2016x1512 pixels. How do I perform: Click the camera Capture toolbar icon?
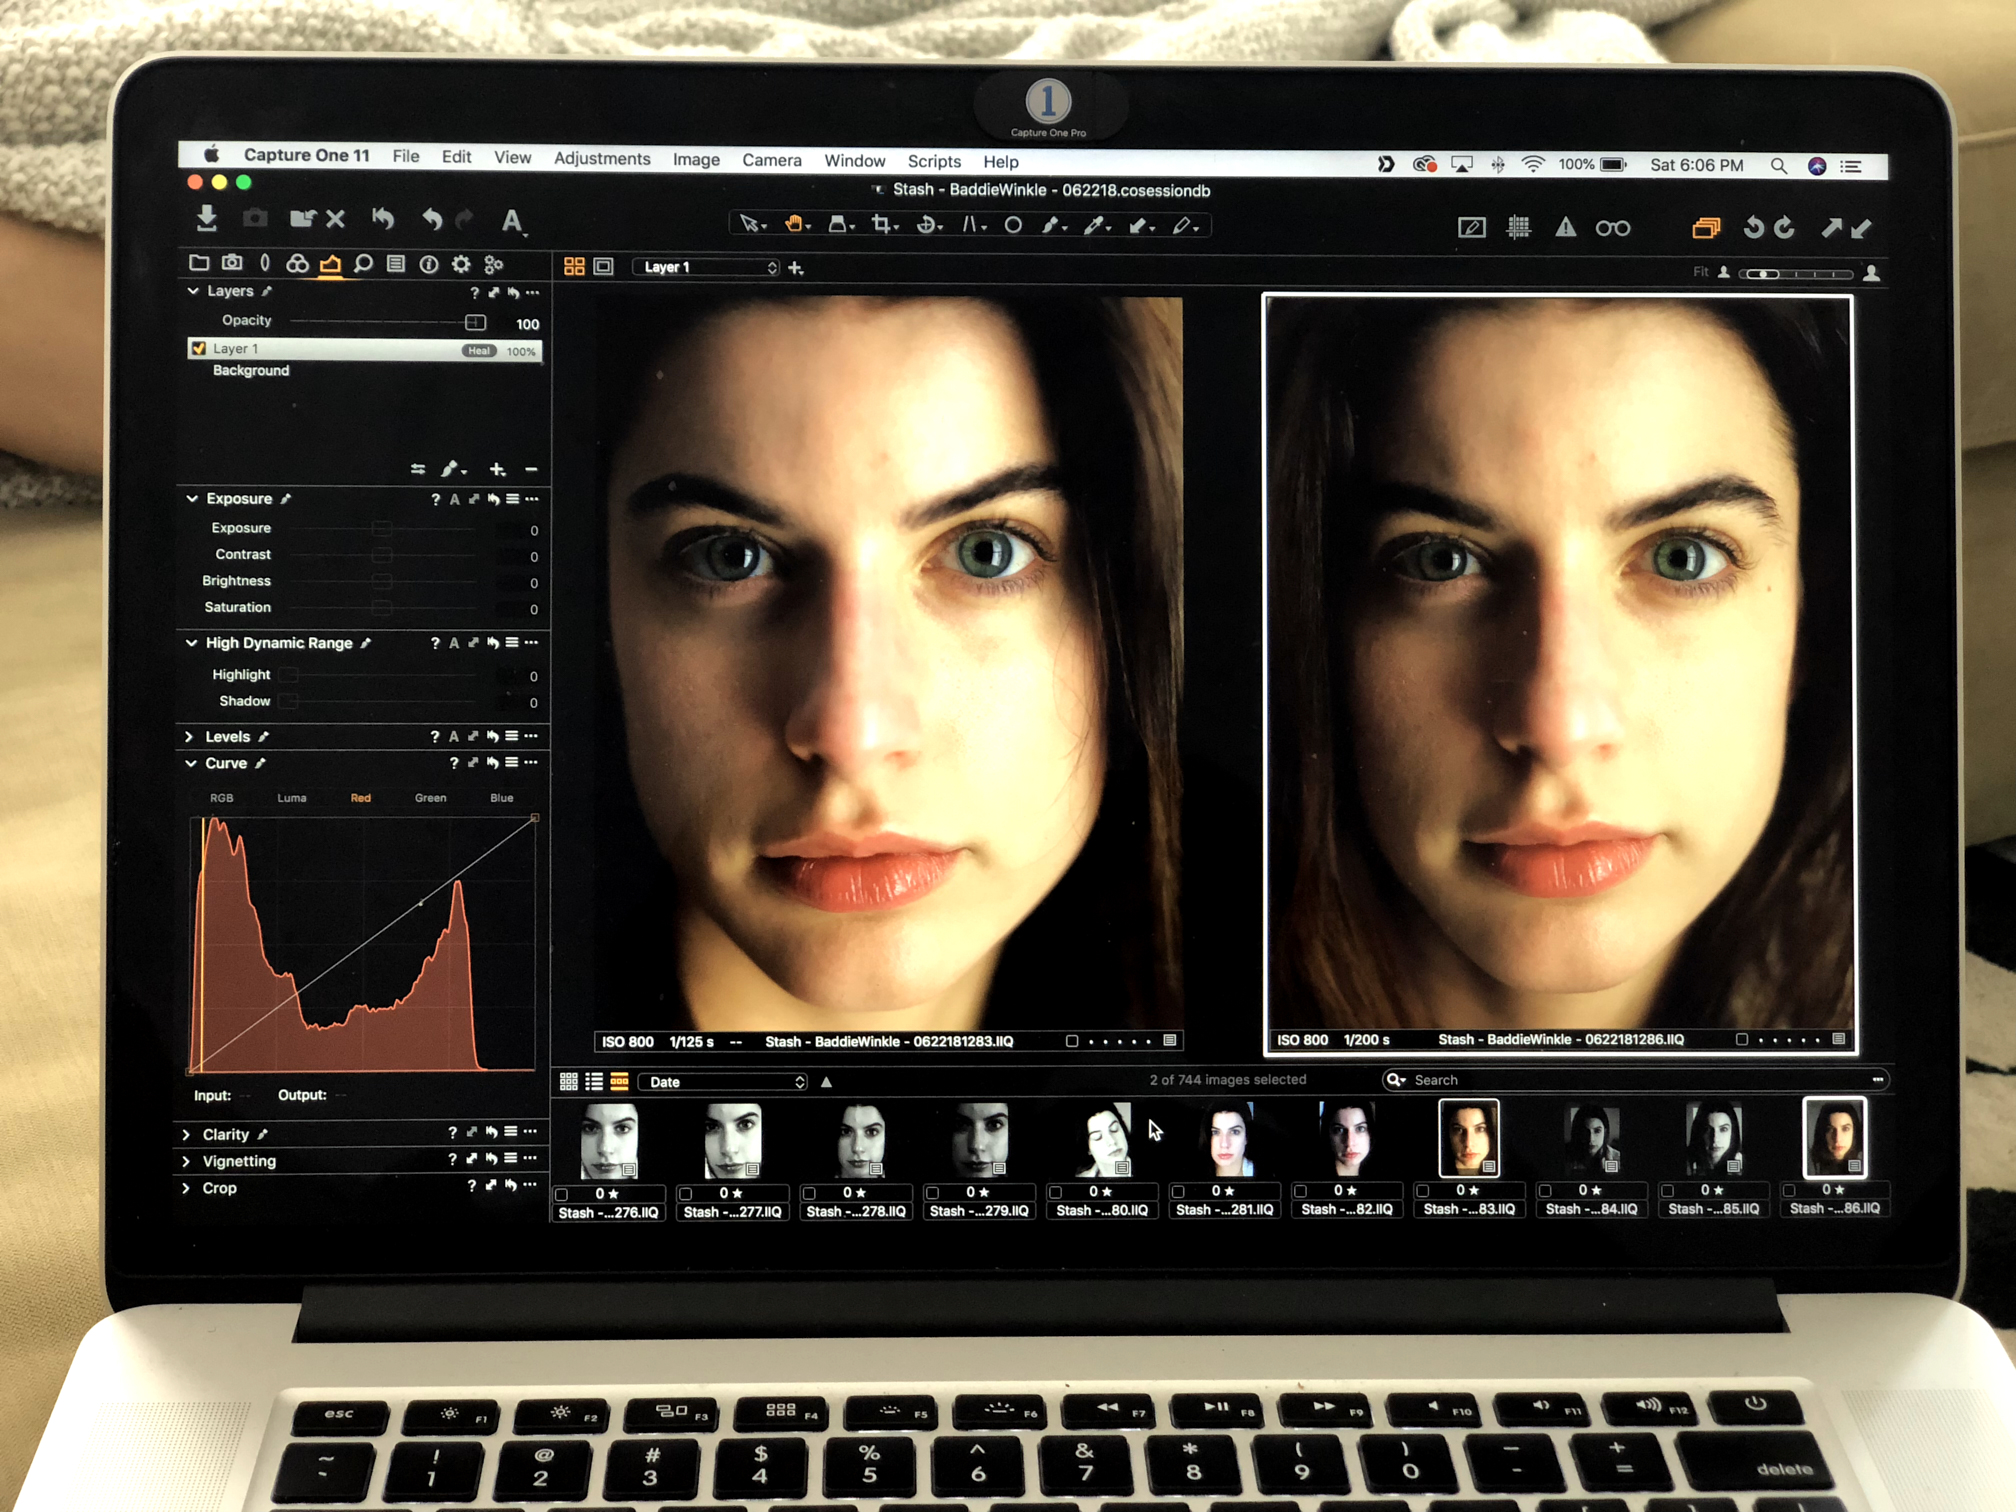(x=255, y=218)
